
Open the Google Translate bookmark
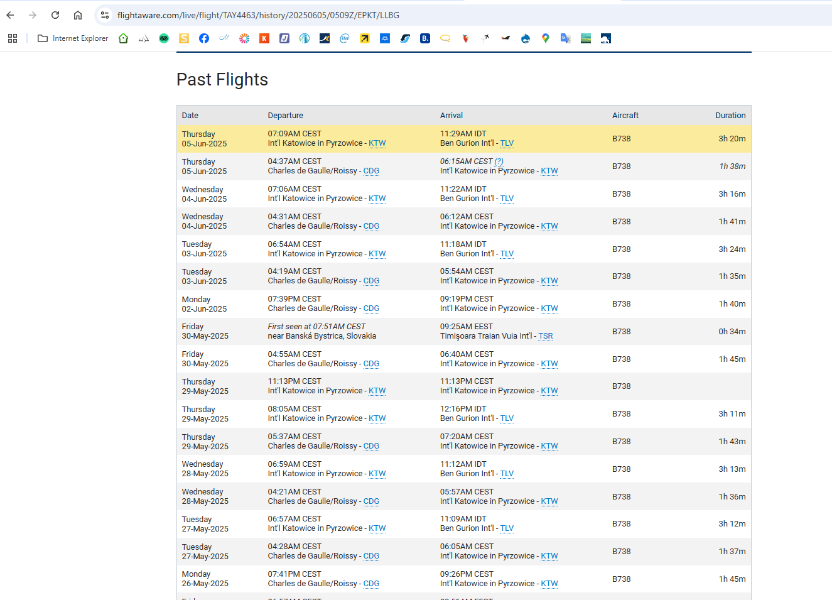(566, 38)
